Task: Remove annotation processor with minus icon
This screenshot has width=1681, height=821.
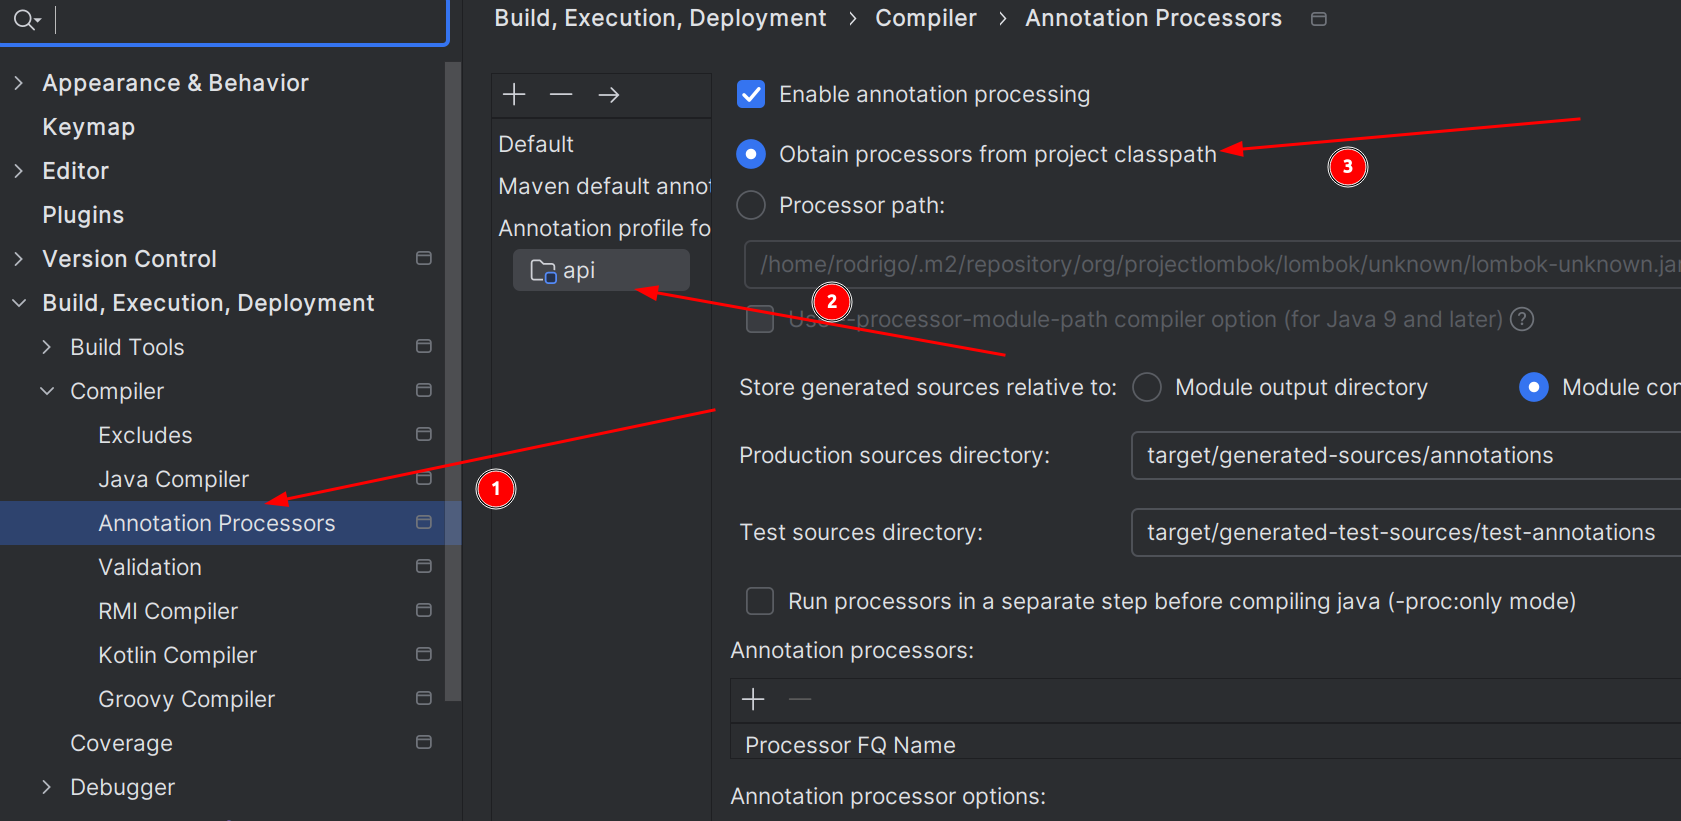Action: pos(800,699)
